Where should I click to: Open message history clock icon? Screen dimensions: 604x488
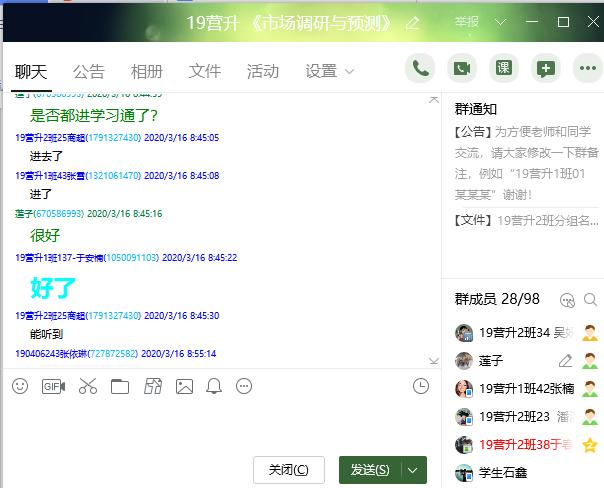click(421, 386)
